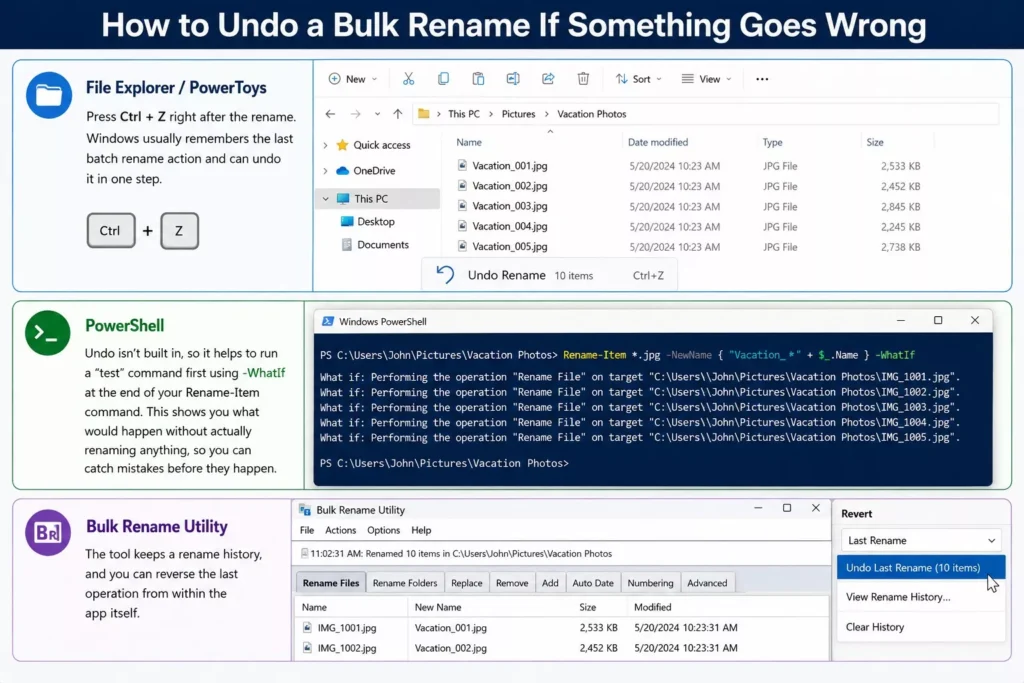Viewport: 1024px width, 683px height.
Task: Click the Documents icon in sidebar
Action: pyautogui.click(x=347, y=245)
